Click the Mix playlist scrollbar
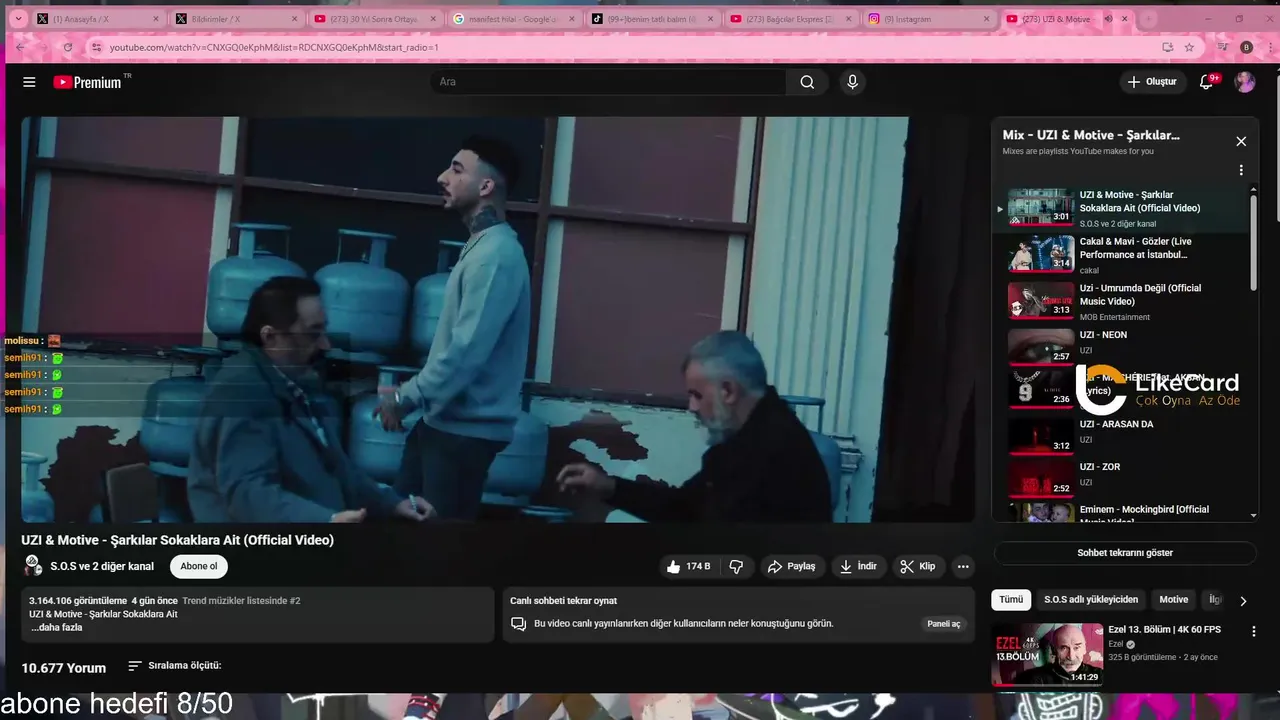 pos(1254,241)
